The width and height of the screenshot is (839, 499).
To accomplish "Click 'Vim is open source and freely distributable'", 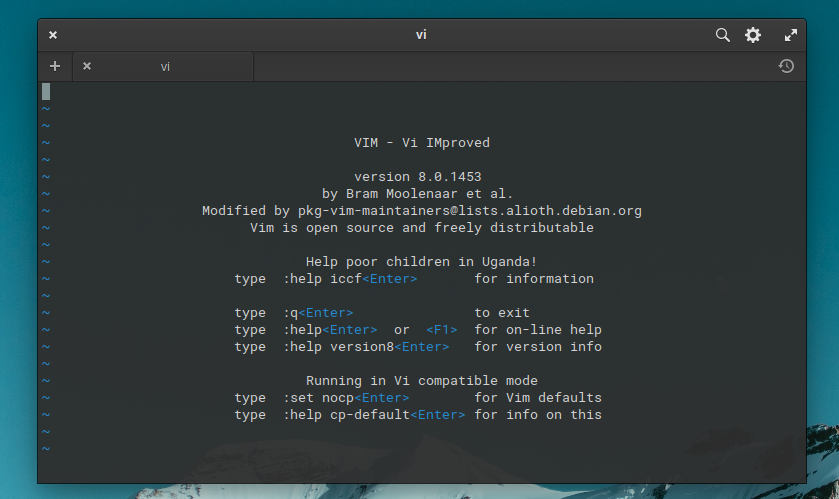I will tap(422, 228).
